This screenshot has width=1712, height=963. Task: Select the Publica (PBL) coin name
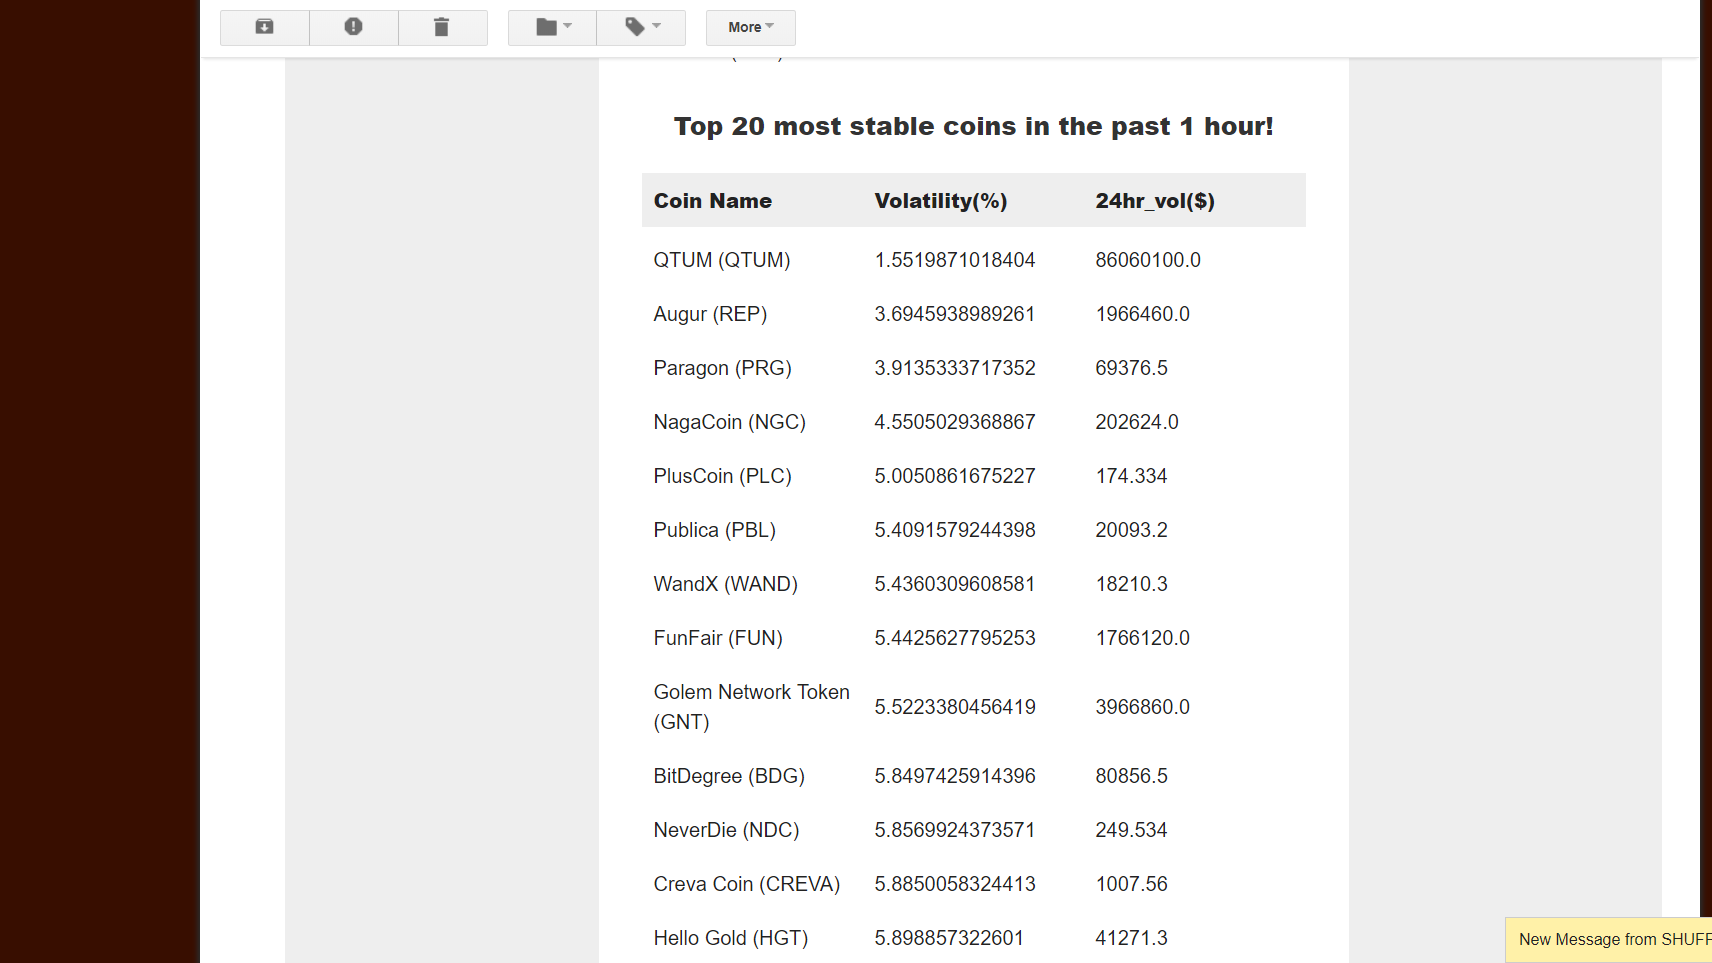point(715,530)
